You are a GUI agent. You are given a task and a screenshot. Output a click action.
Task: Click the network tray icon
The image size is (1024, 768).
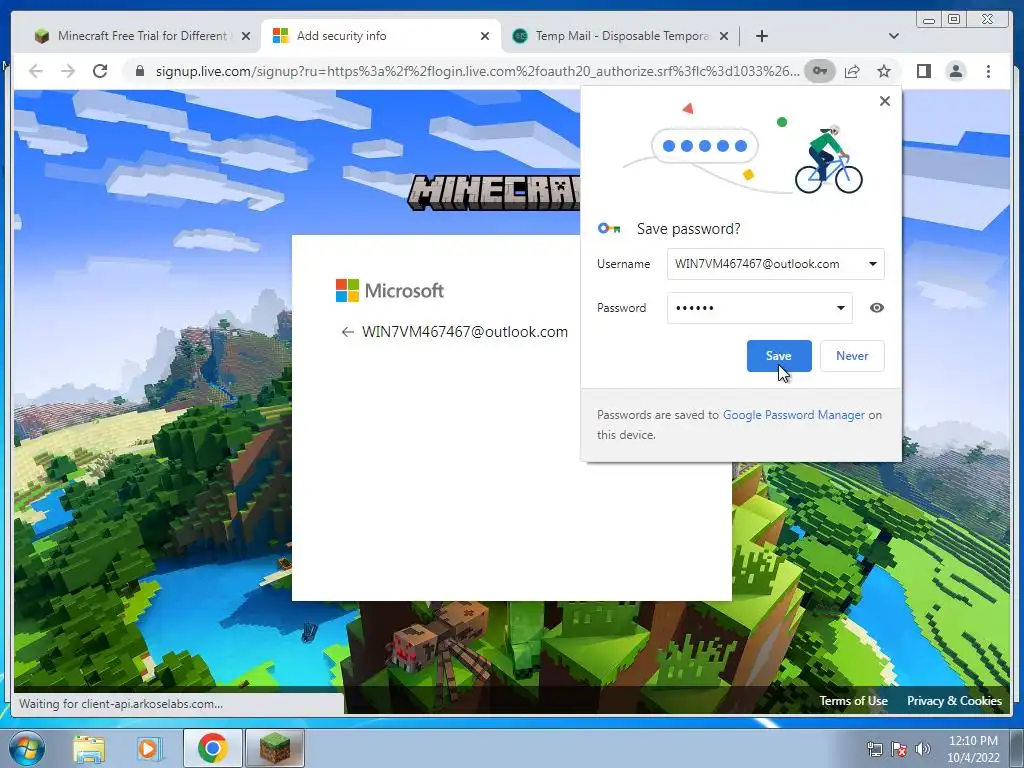tap(874, 749)
